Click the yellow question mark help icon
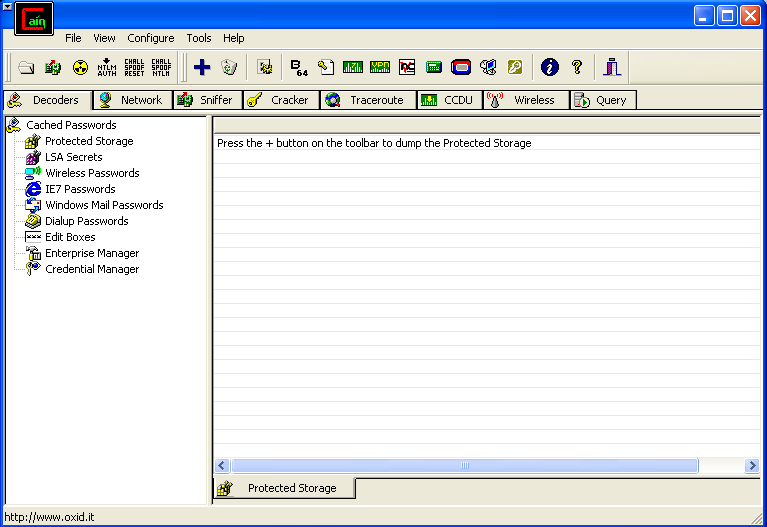The height and width of the screenshot is (527, 767). point(577,67)
